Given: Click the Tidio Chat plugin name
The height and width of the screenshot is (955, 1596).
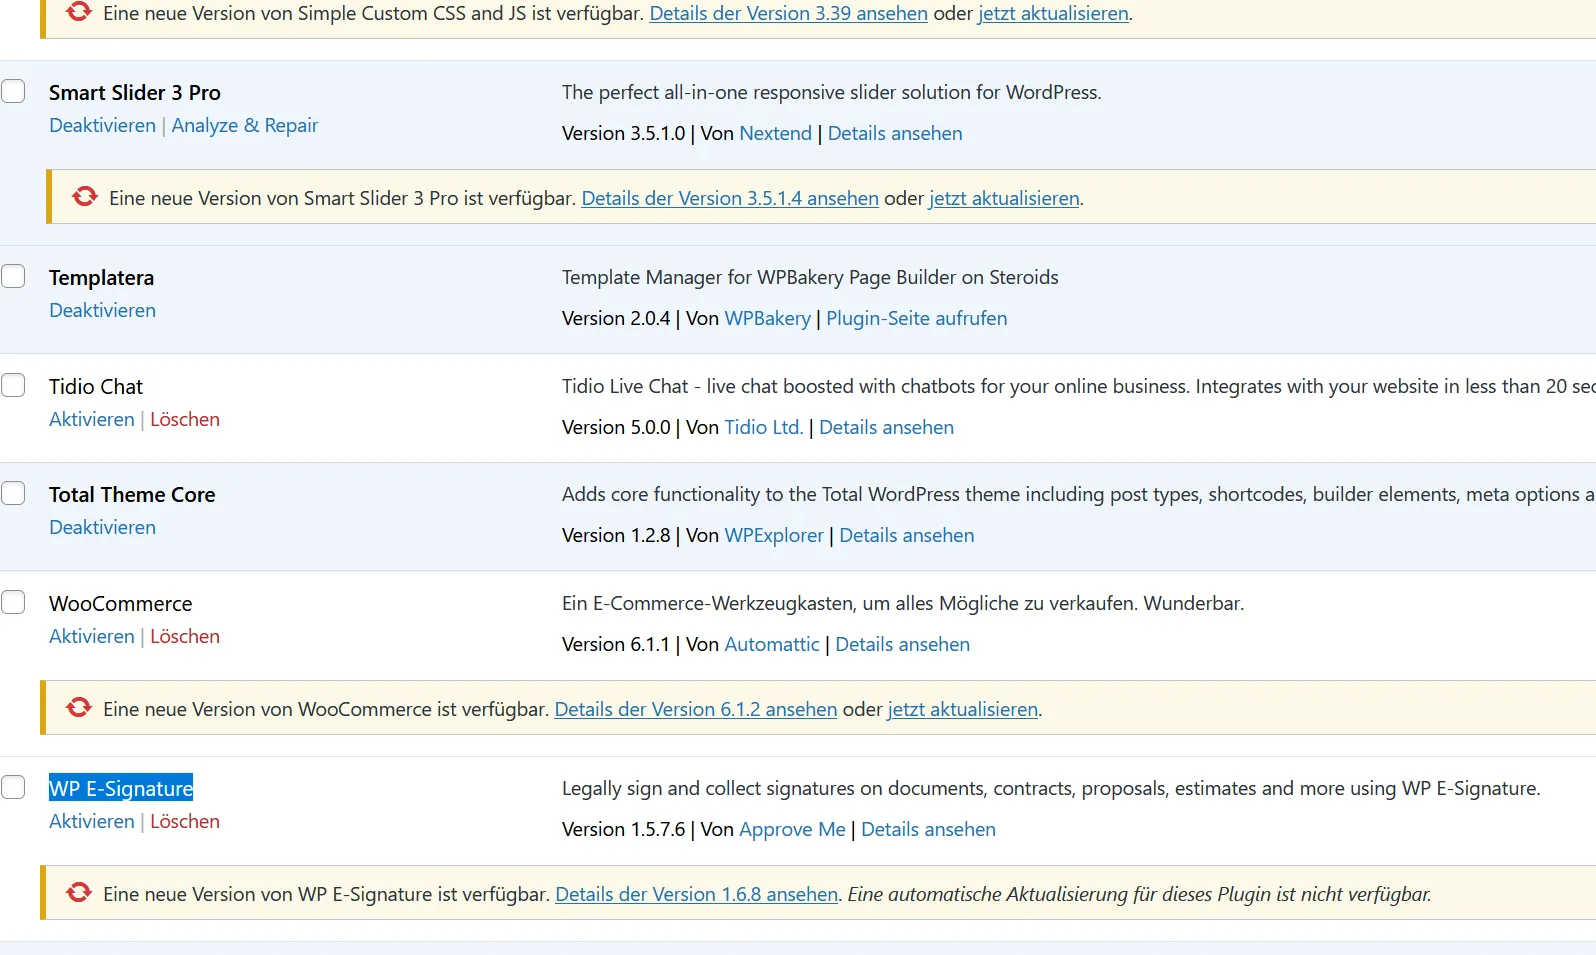Looking at the screenshot, I should [96, 386].
